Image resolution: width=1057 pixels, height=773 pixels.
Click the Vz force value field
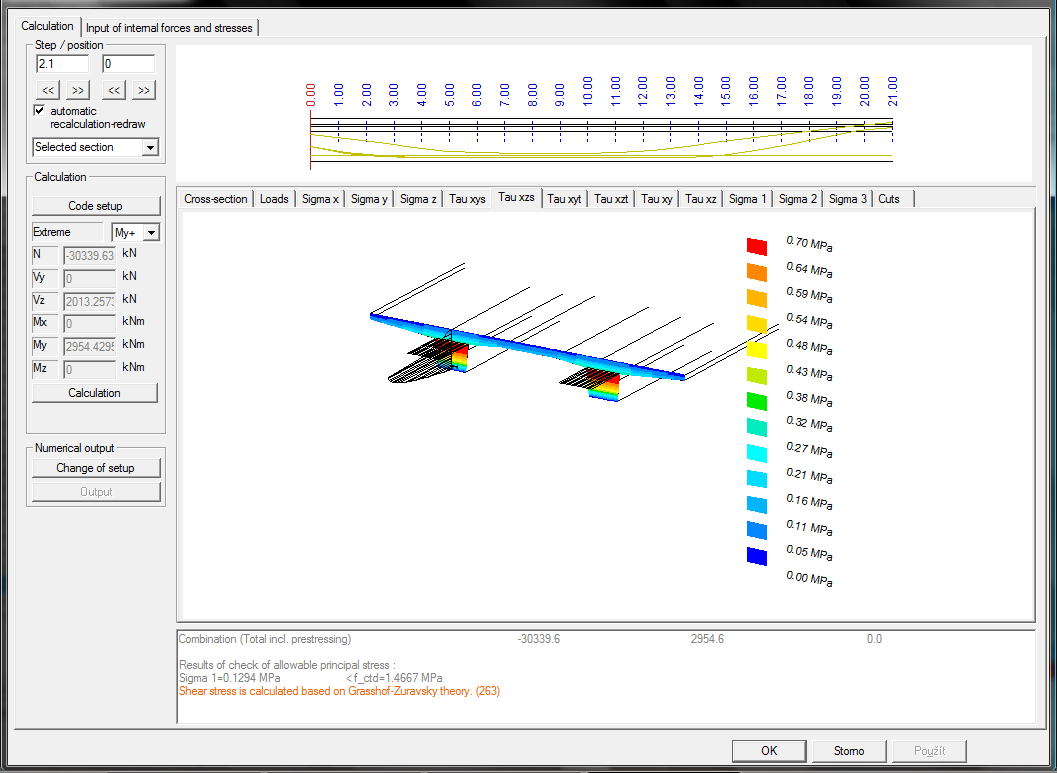pos(90,301)
